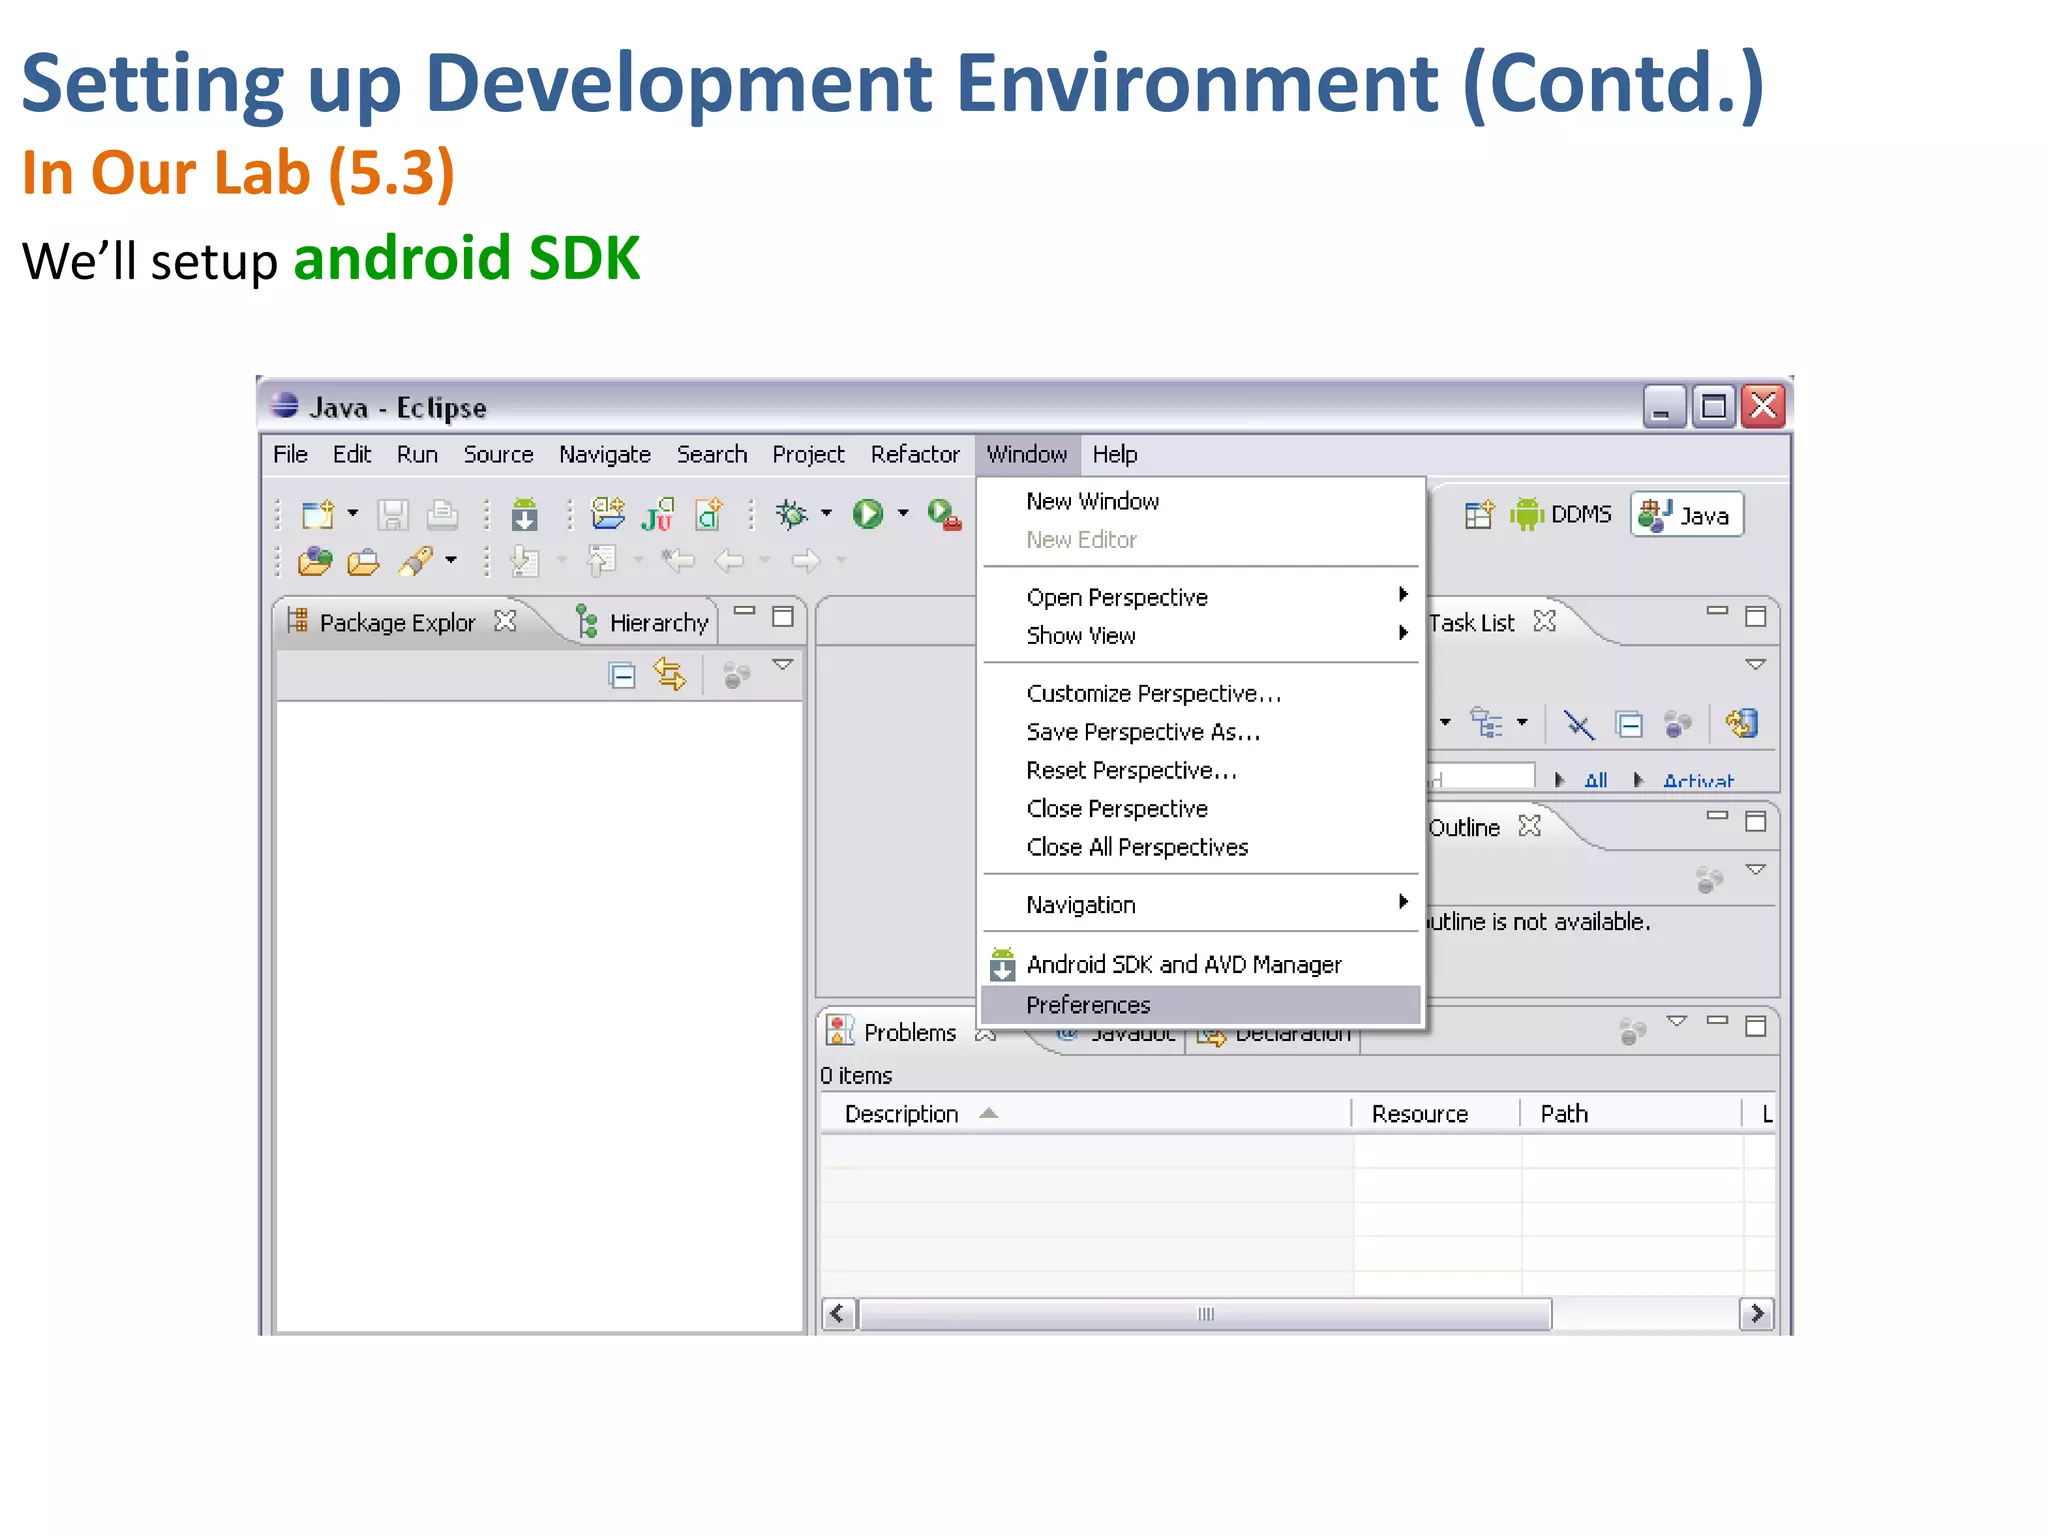Click the Debug bug icon
Image resolution: width=2048 pixels, height=1536 pixels.
point(791,514)
